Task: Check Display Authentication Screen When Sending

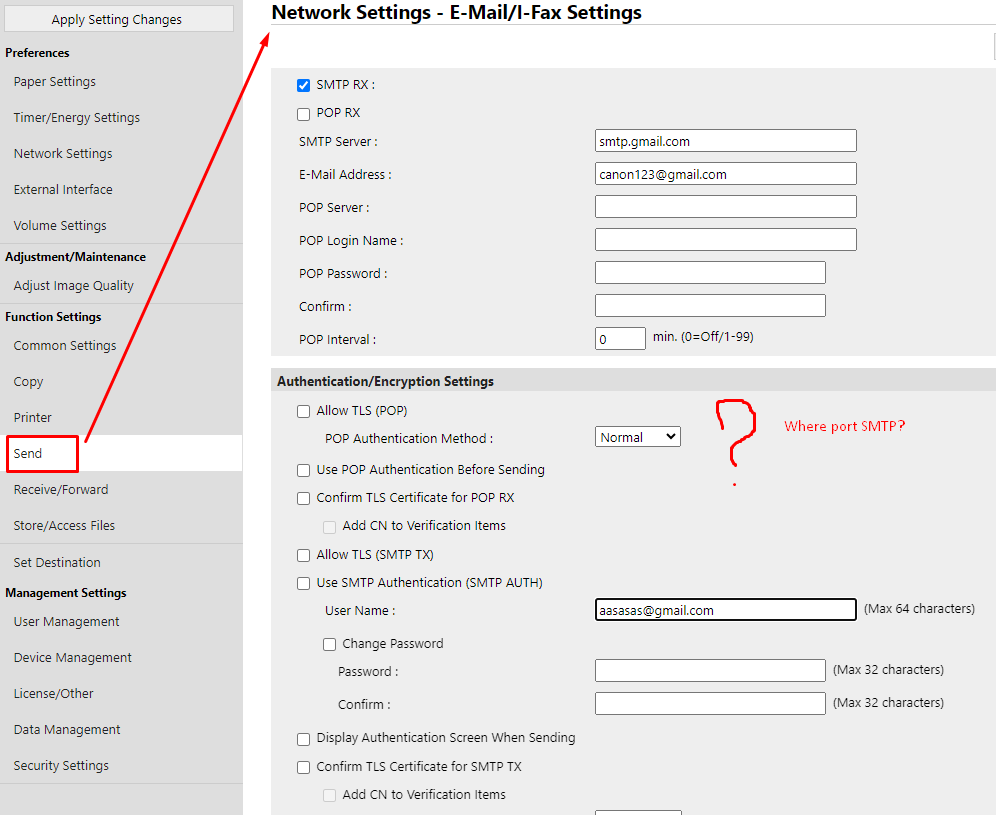Action: coord(303,739)
